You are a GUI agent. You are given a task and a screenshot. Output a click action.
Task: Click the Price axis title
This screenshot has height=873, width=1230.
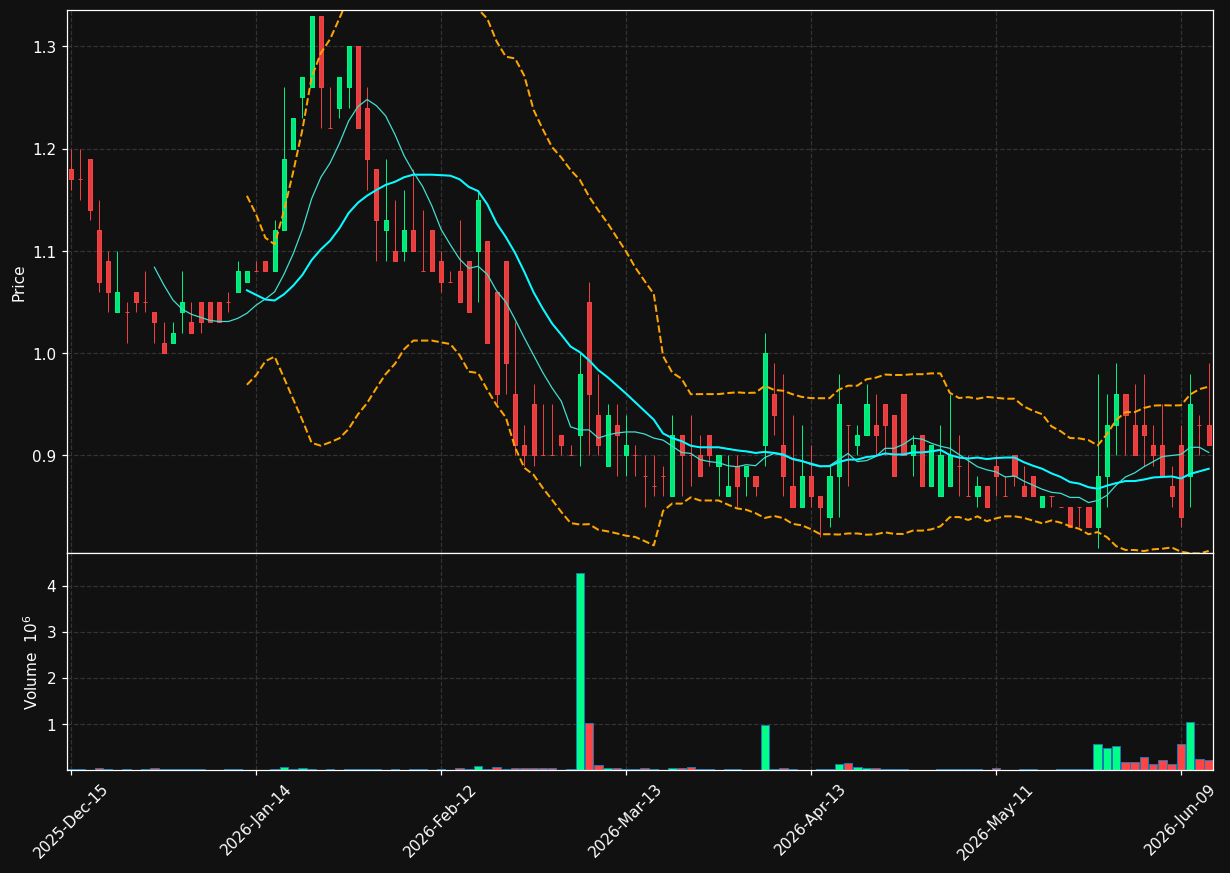pyautogui.click(x=19, y=283)
